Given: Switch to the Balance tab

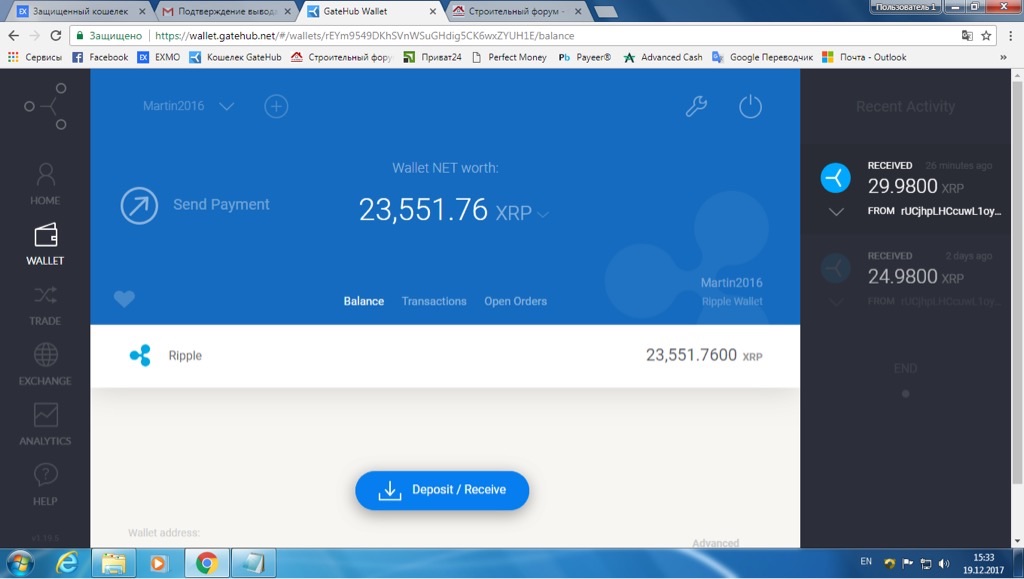Looking at the screenshot, I should [x=364, y=301].
